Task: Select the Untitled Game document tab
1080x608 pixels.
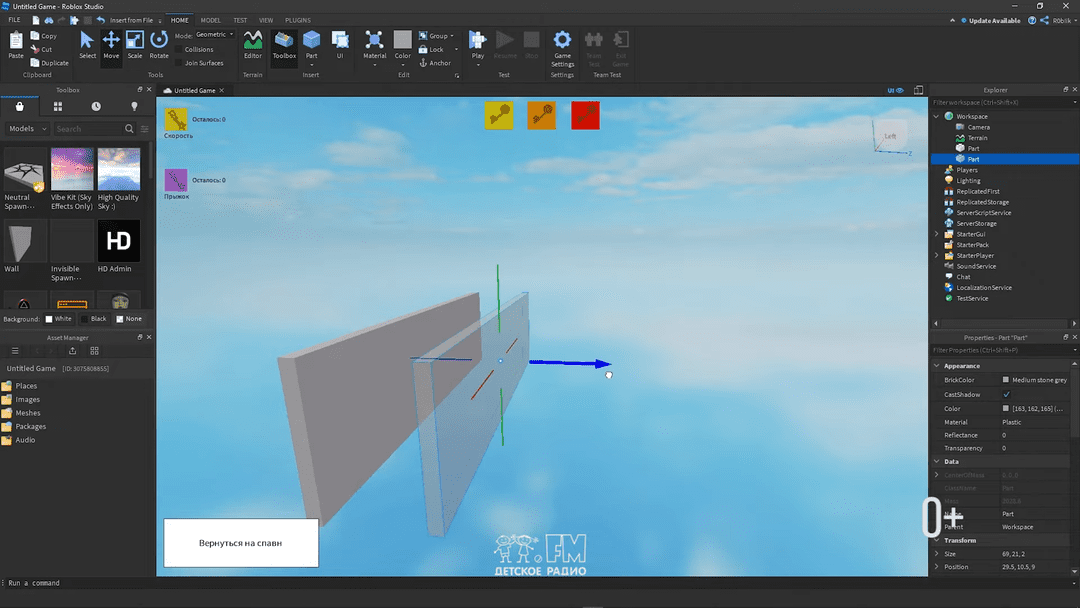Action: [194, 90]
